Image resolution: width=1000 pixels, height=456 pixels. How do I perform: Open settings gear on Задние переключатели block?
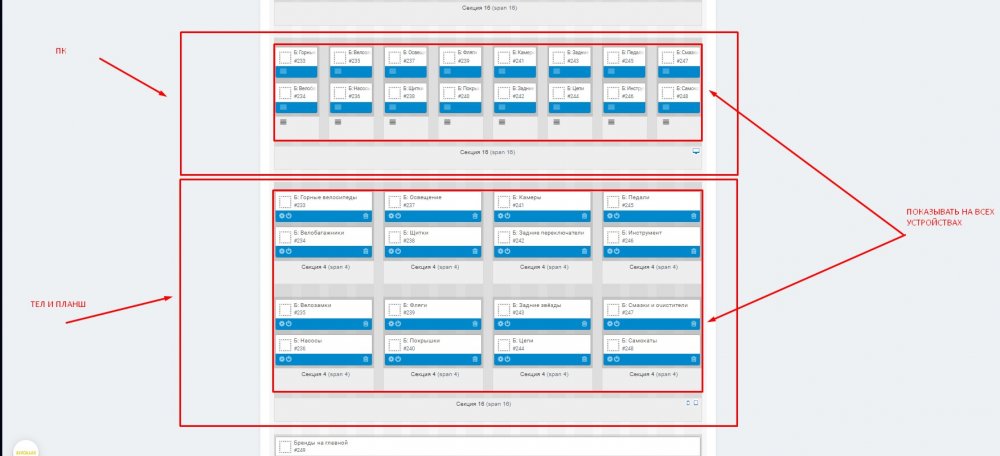pos(500,252)
